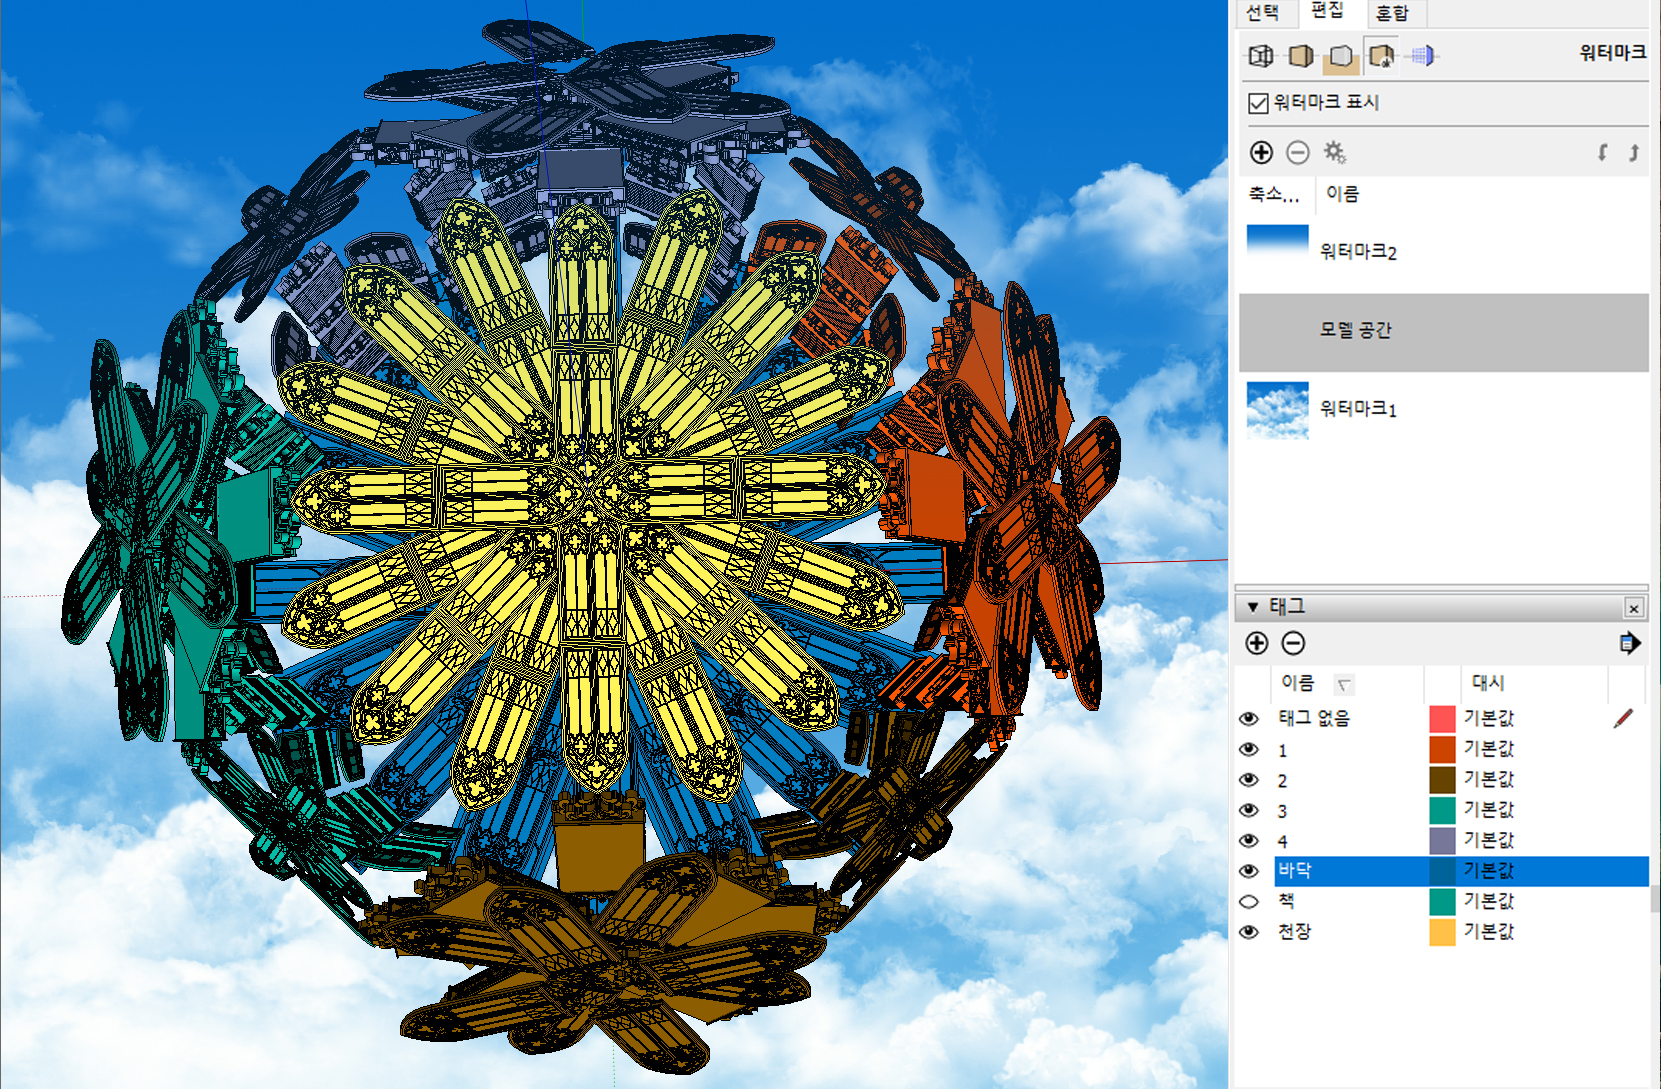Uncheck the 워터마크 표시 checkbox
Image resolution: width=1661 pixels, height=1089 pixels.
(1259, 103)
